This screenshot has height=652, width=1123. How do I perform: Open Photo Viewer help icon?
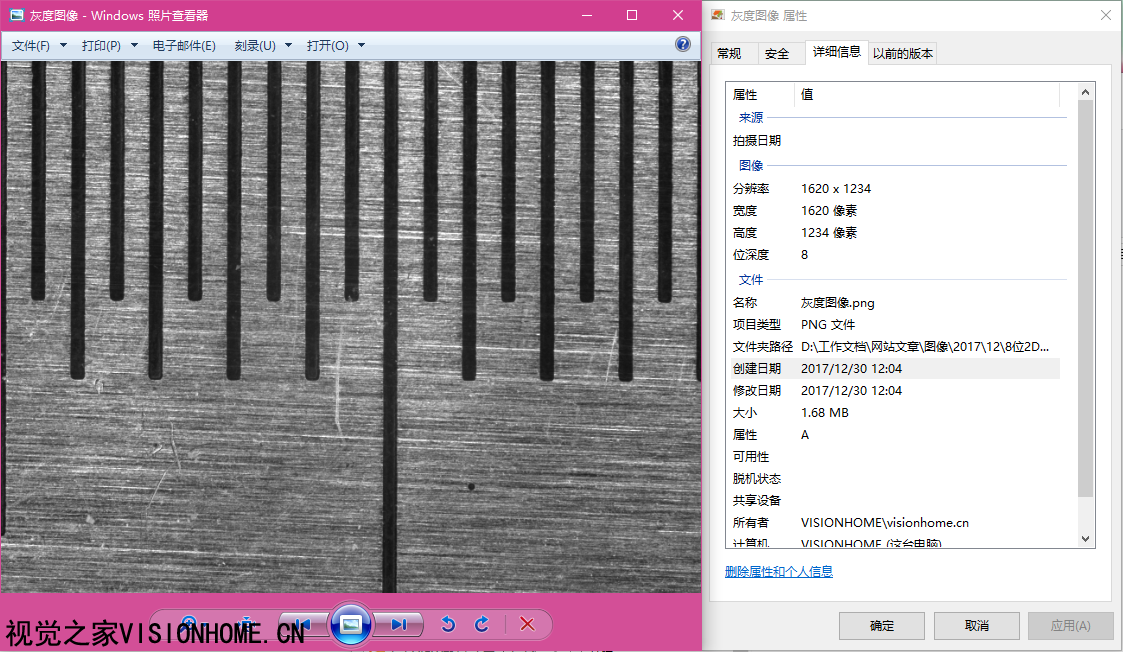[683, 45]
